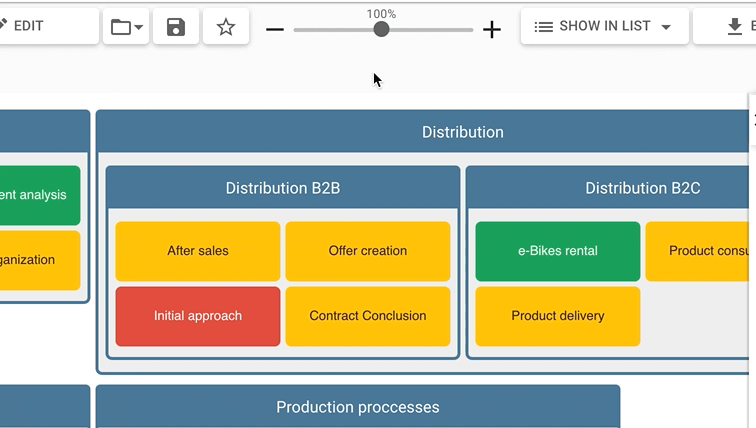Open the Contract Conclusion process
The width and height of the screenshot is (756, 428).
(368, 316)
